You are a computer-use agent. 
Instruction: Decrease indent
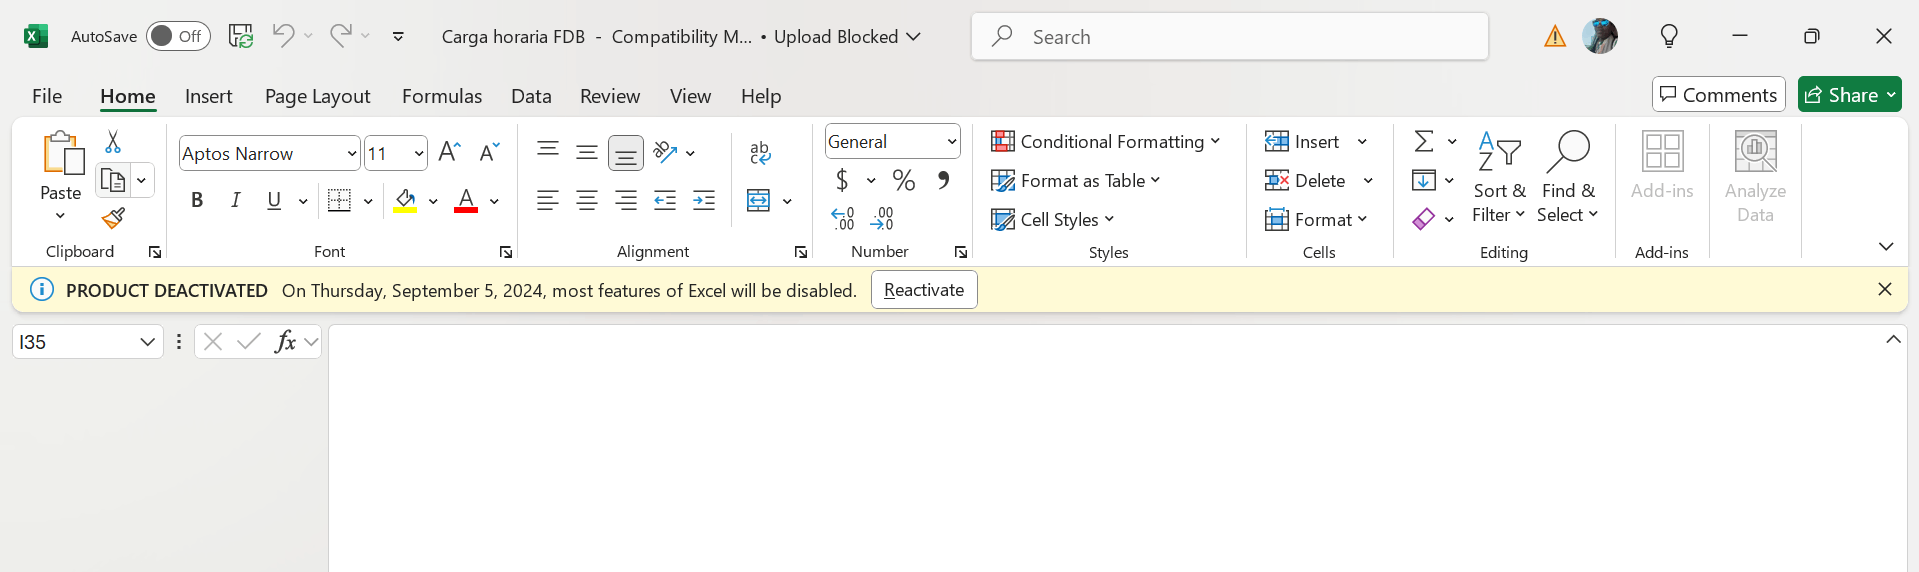pyautogui.click(x=665, y=201)
